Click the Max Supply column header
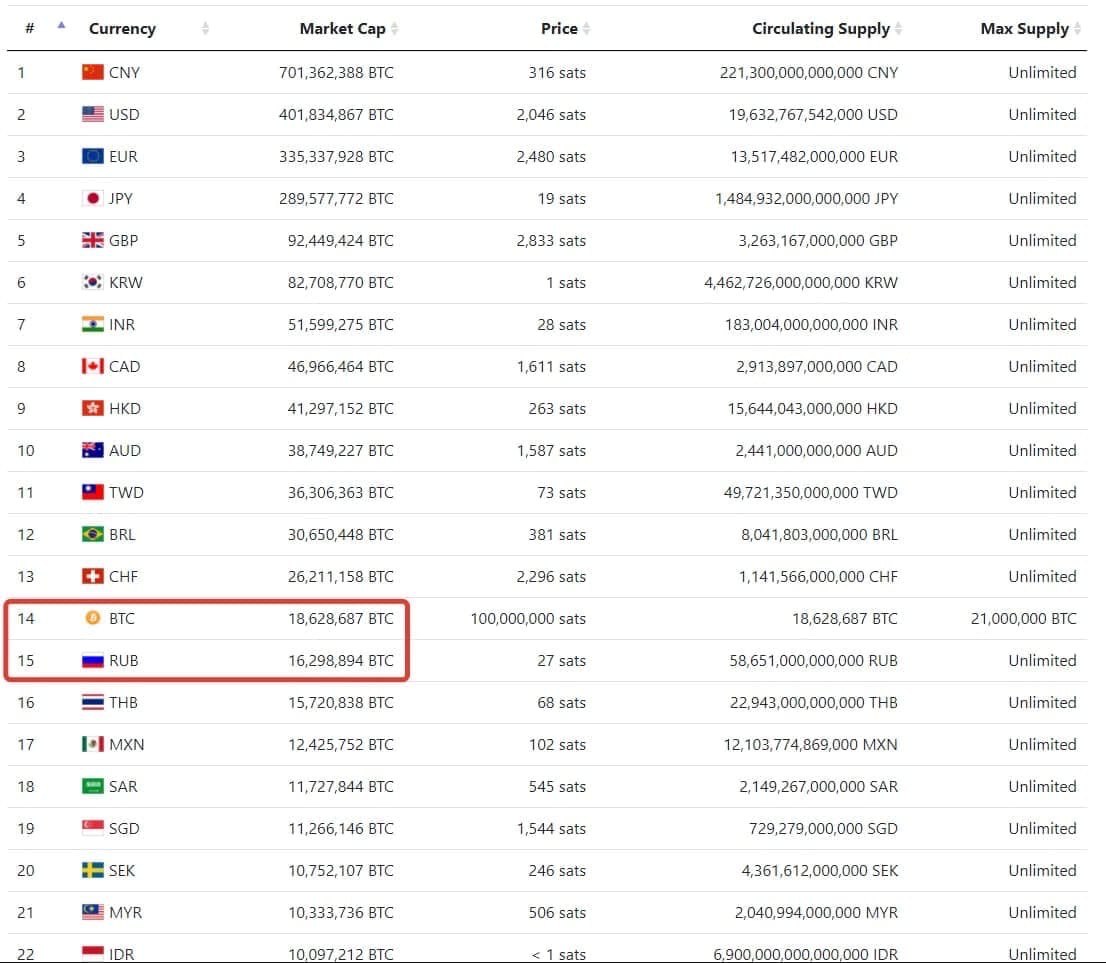The height and width of the screenshot is (963, 1106). tap(1024, 28)
